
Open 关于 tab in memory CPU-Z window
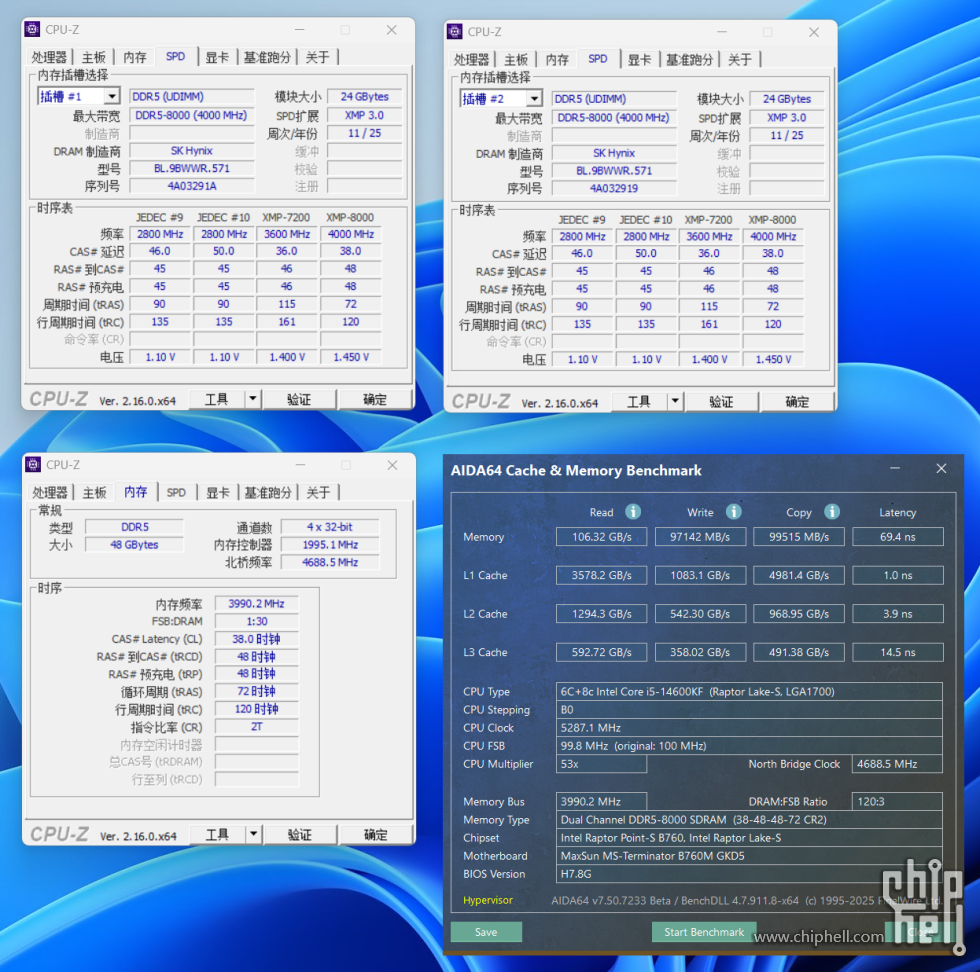318,493
